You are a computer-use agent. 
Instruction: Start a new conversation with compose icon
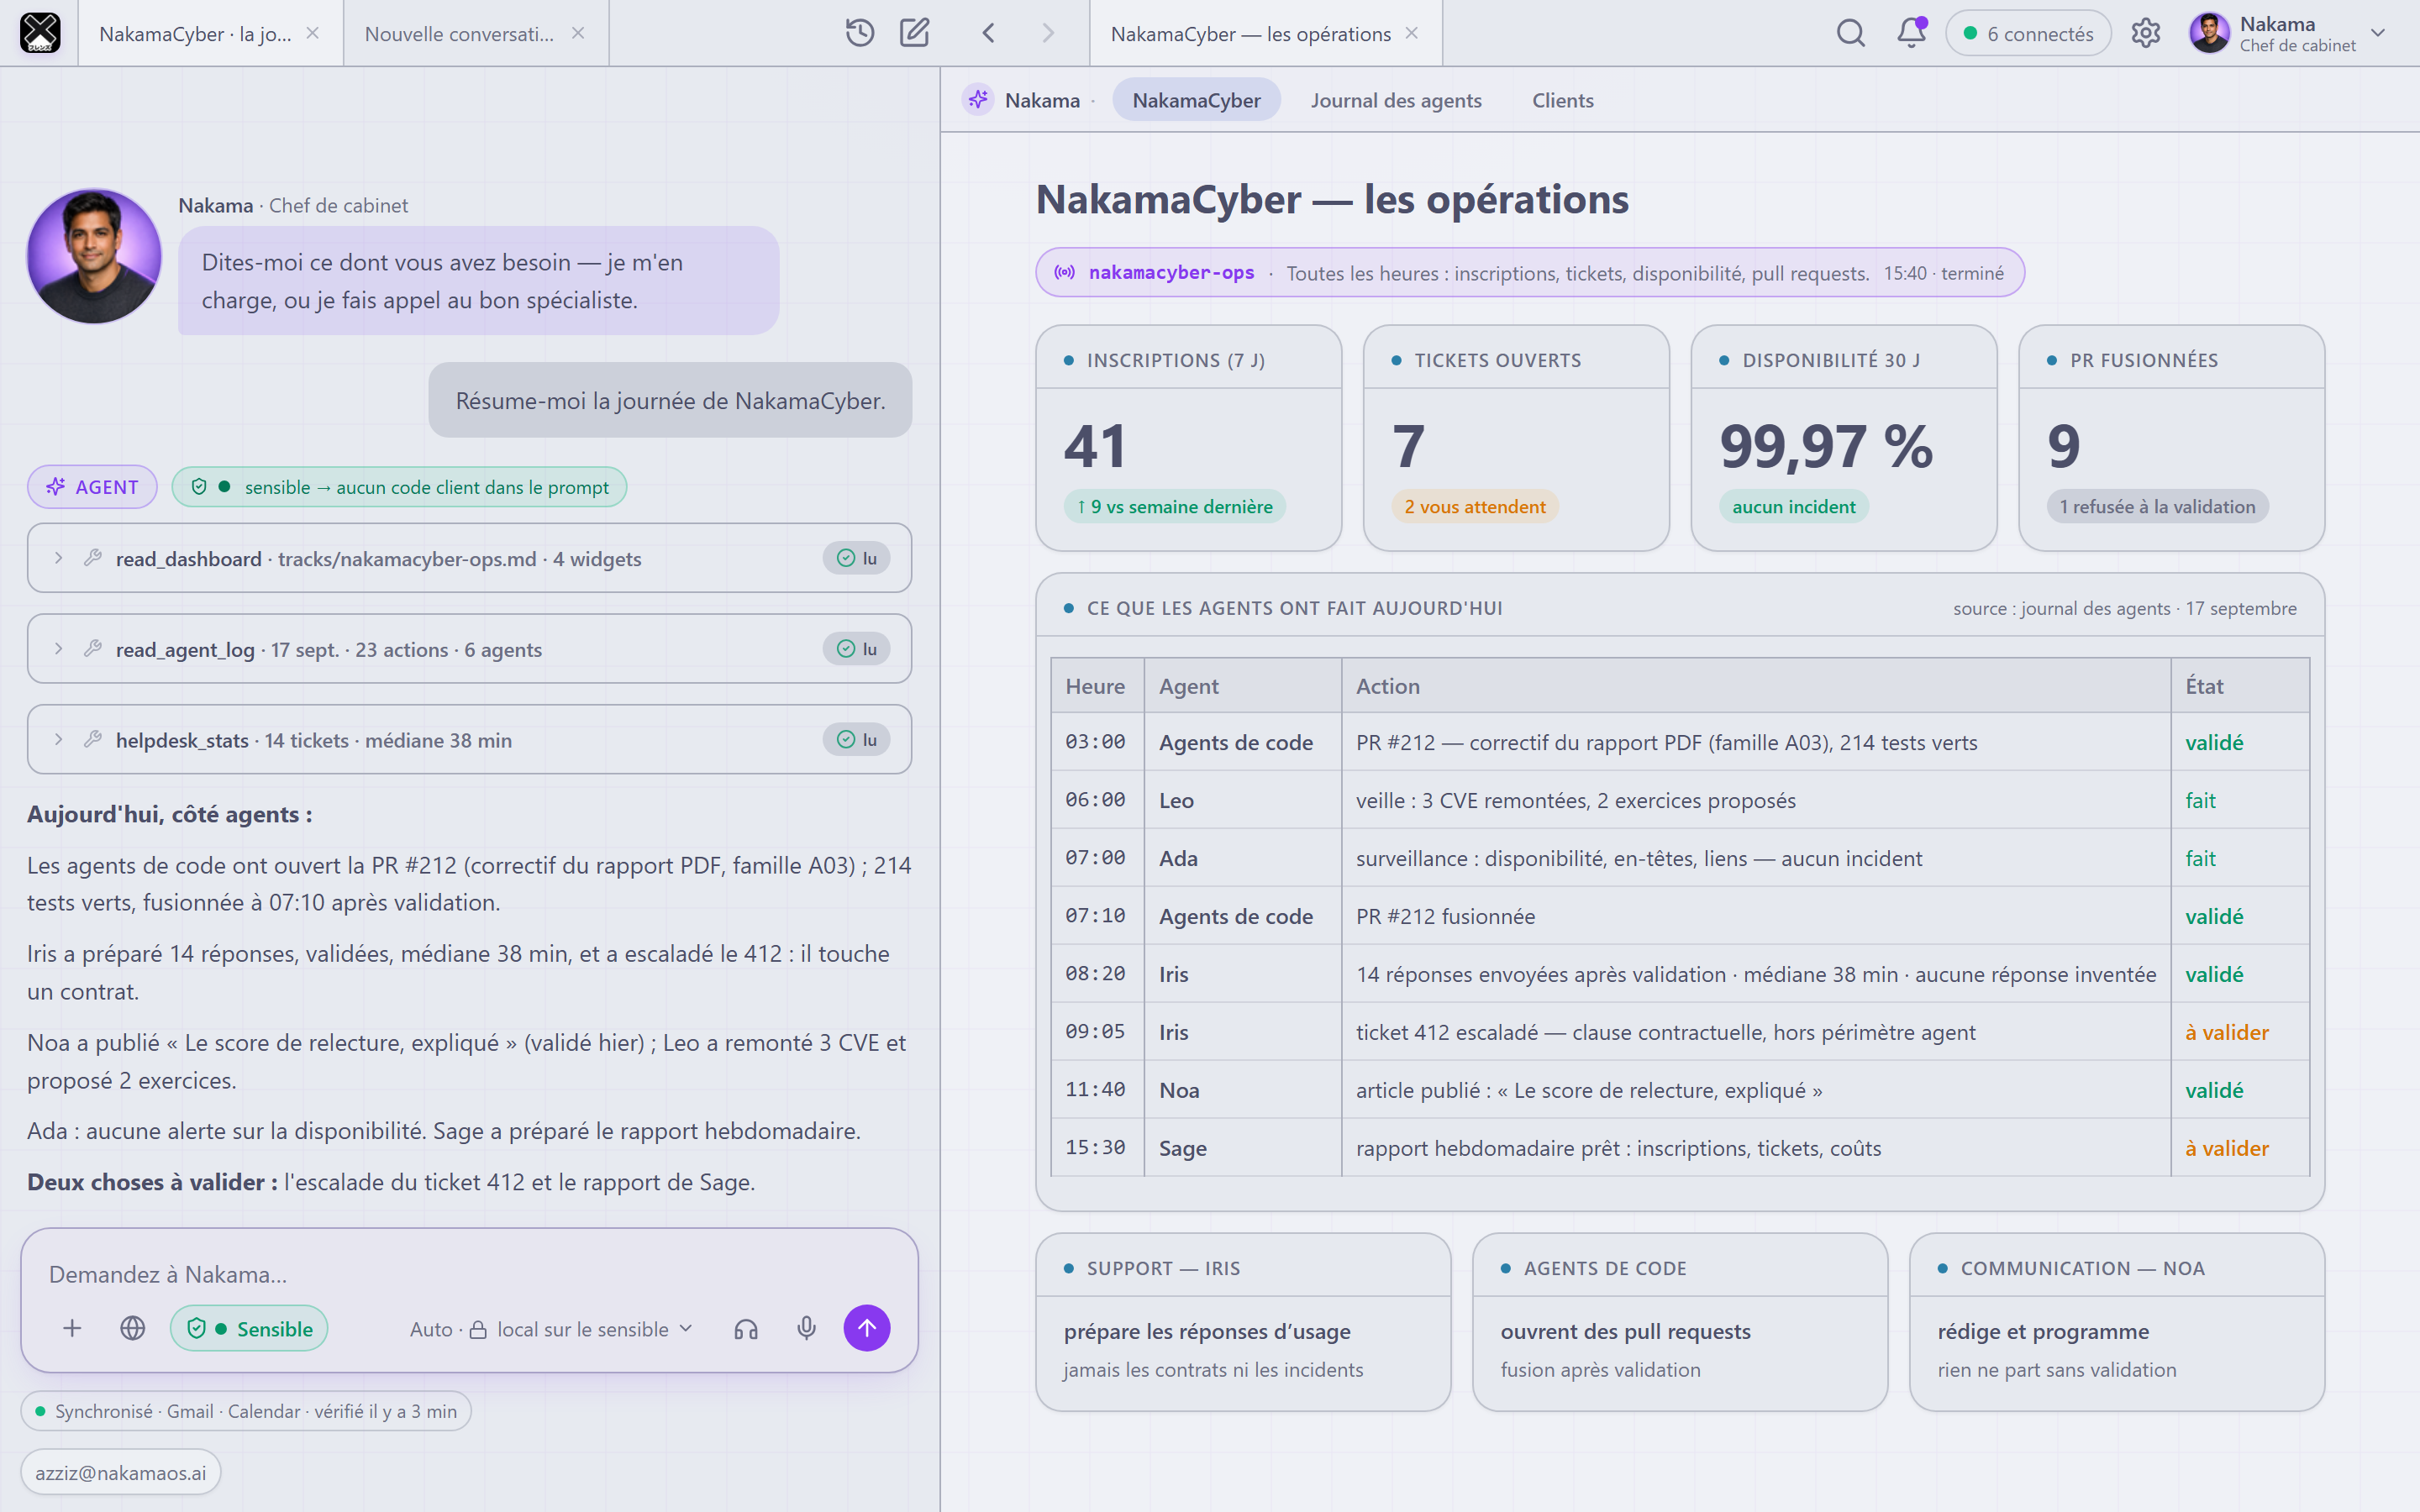point(914,33)
